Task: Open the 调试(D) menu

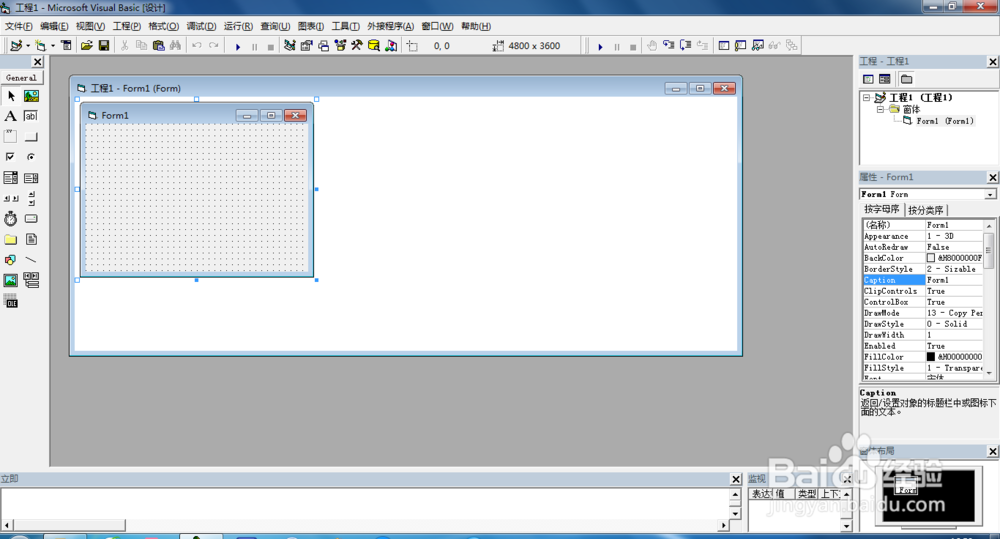Action: click(201, 26)
